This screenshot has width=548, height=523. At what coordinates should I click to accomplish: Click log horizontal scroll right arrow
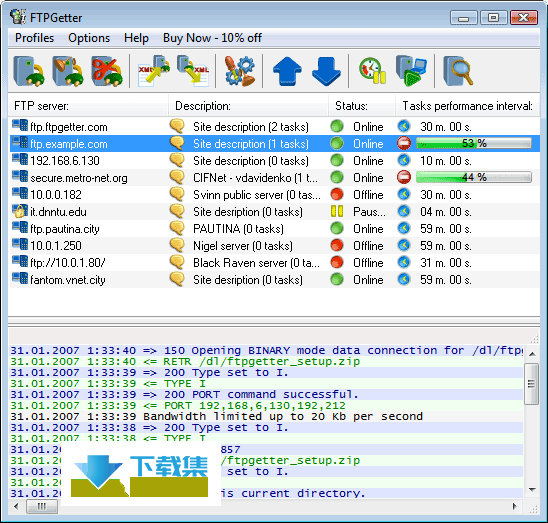click(514, 506)
